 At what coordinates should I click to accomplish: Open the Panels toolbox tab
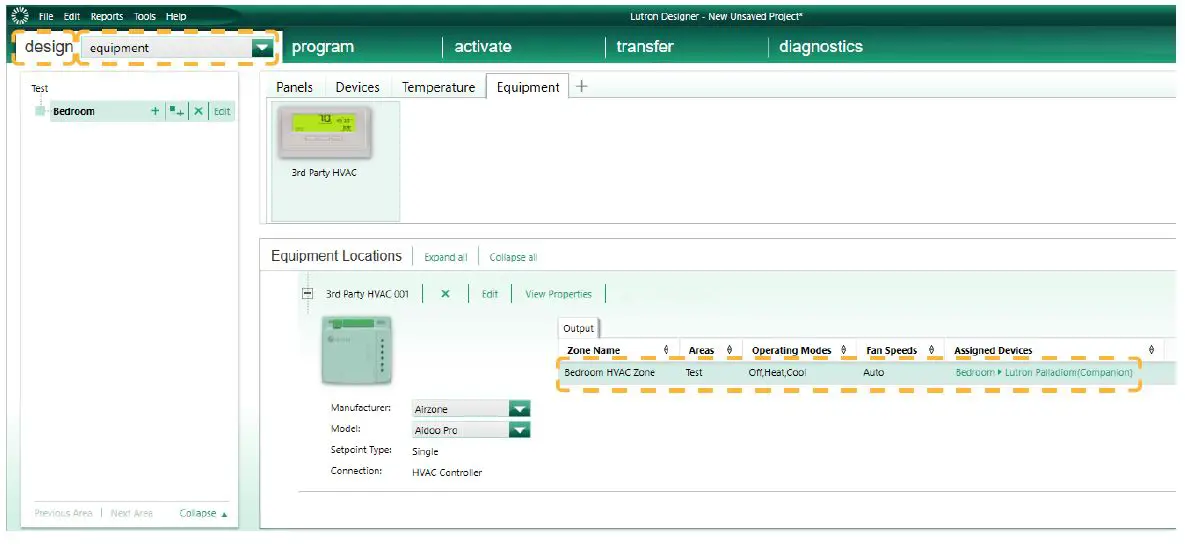(x=294, y=87)
